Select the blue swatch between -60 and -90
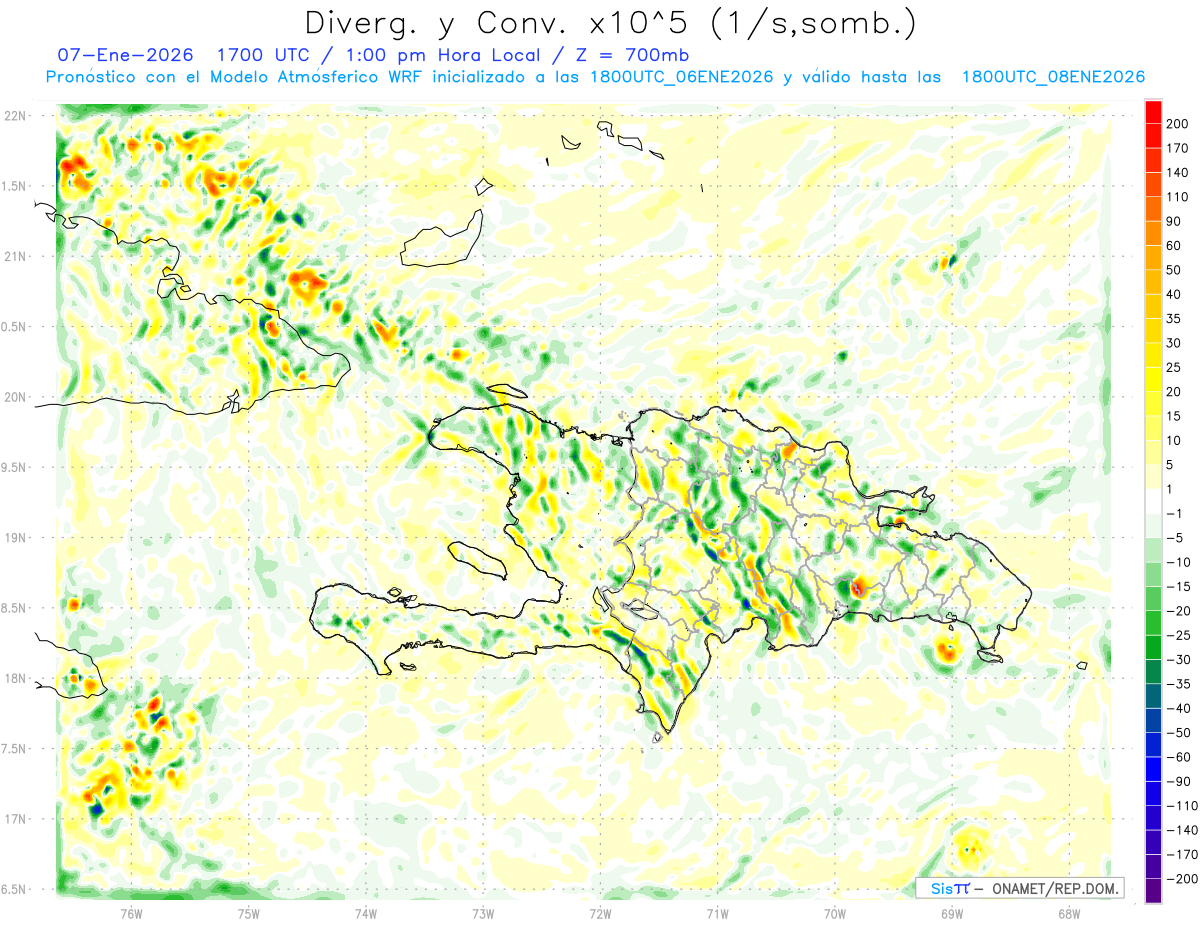 (1153, 769)
